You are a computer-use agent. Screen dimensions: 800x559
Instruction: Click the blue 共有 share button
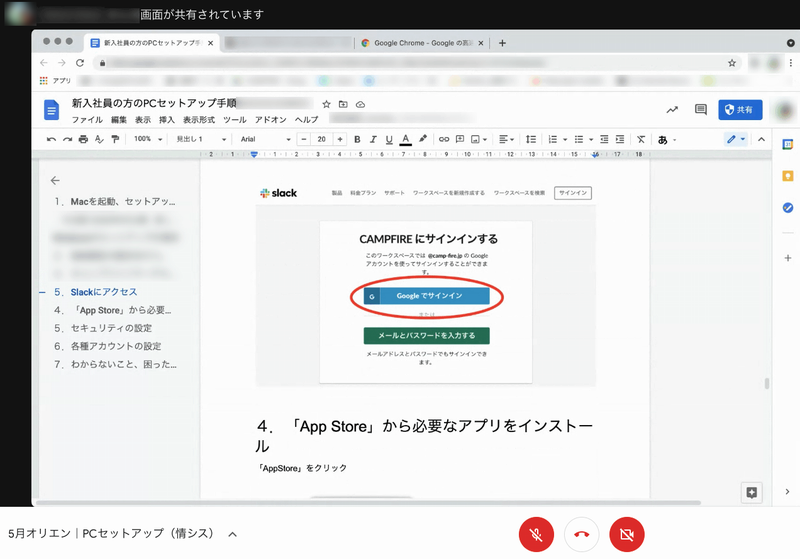(x=742, y=110)
